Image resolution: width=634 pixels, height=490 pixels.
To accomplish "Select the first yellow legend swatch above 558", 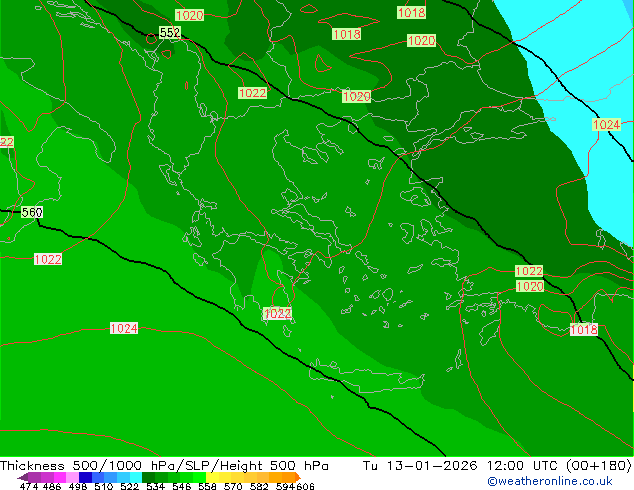I will (212, 477).
